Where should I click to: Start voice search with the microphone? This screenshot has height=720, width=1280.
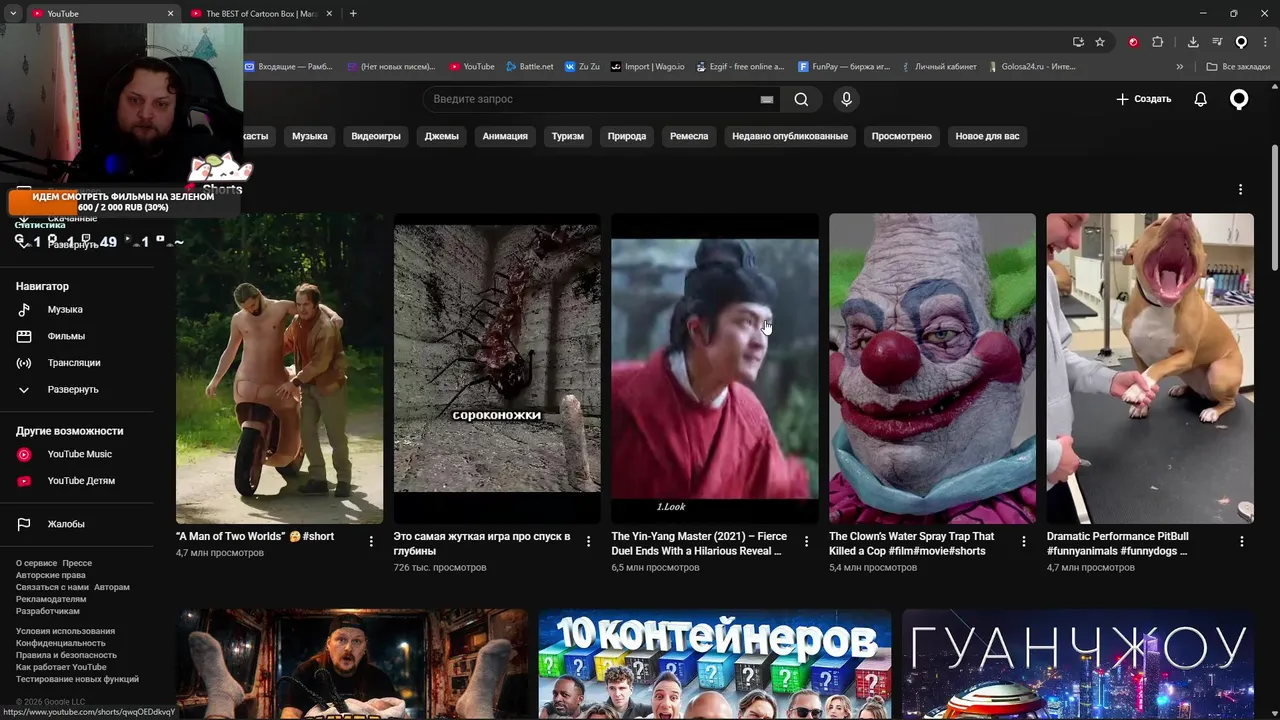(846, 99)
